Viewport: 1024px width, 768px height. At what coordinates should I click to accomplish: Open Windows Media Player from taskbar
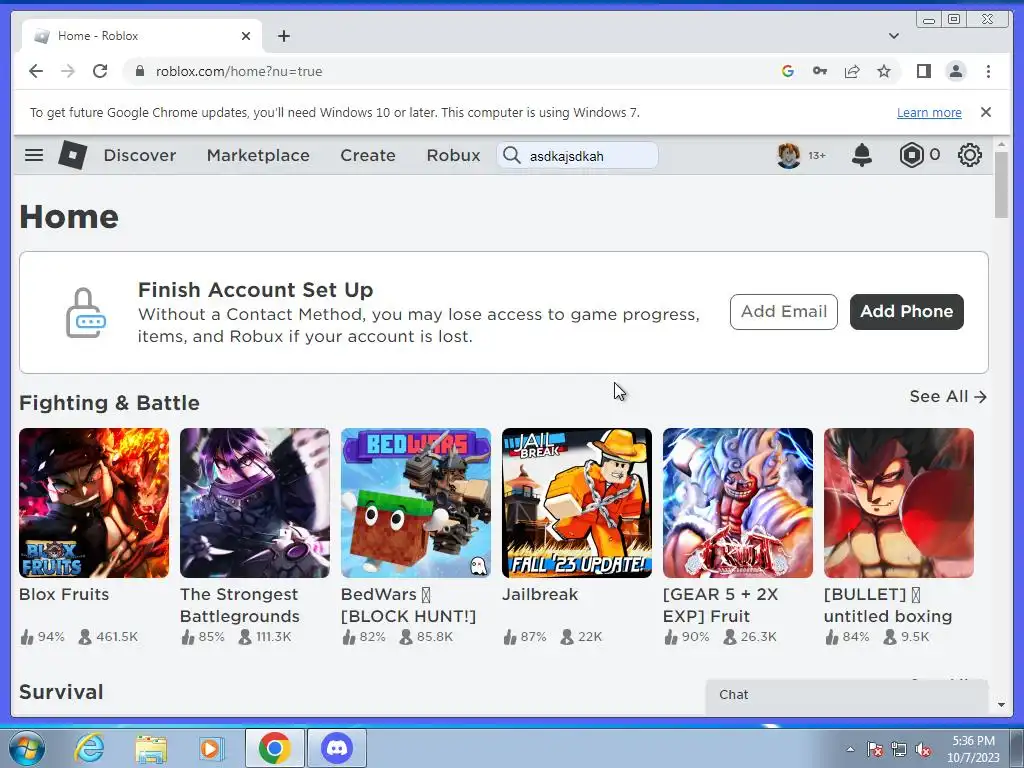(210, 749)
